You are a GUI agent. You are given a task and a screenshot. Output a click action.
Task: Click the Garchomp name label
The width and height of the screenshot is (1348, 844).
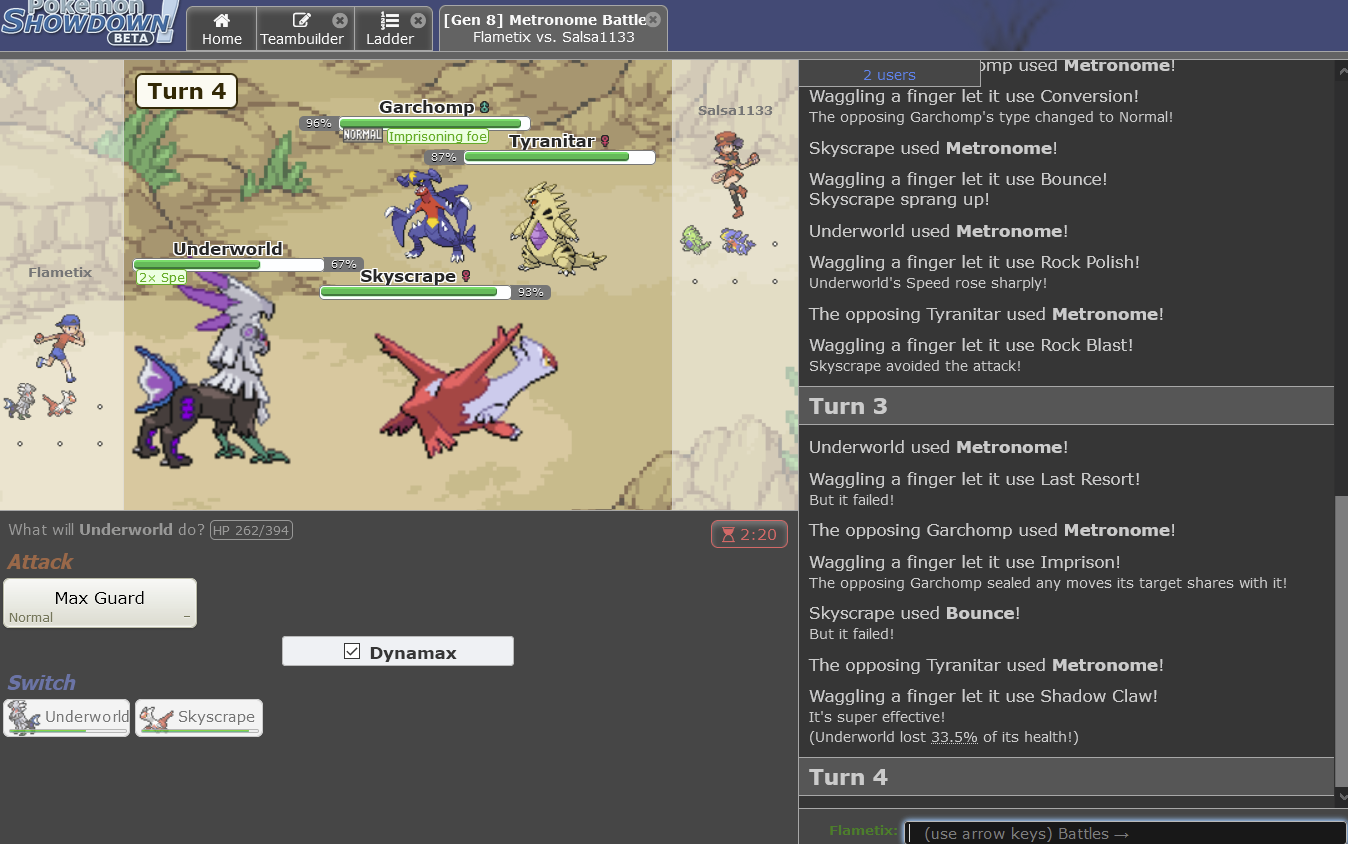(427, 107)
